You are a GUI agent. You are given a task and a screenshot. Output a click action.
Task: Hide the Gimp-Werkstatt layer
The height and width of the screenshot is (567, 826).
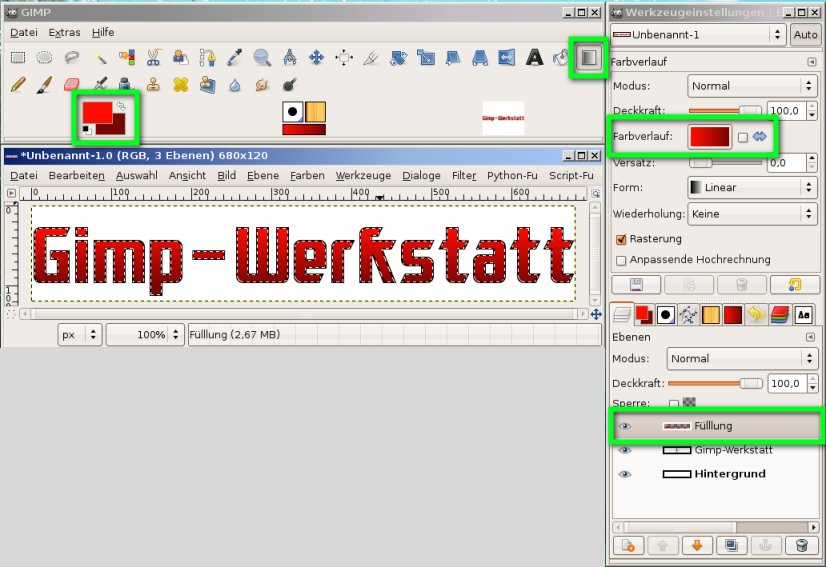point(625,450)
